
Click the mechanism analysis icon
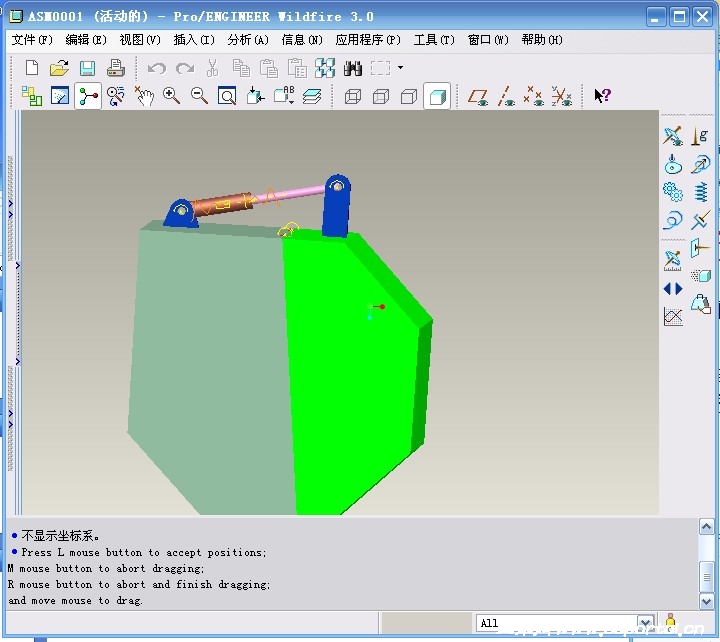pos(673,260)
